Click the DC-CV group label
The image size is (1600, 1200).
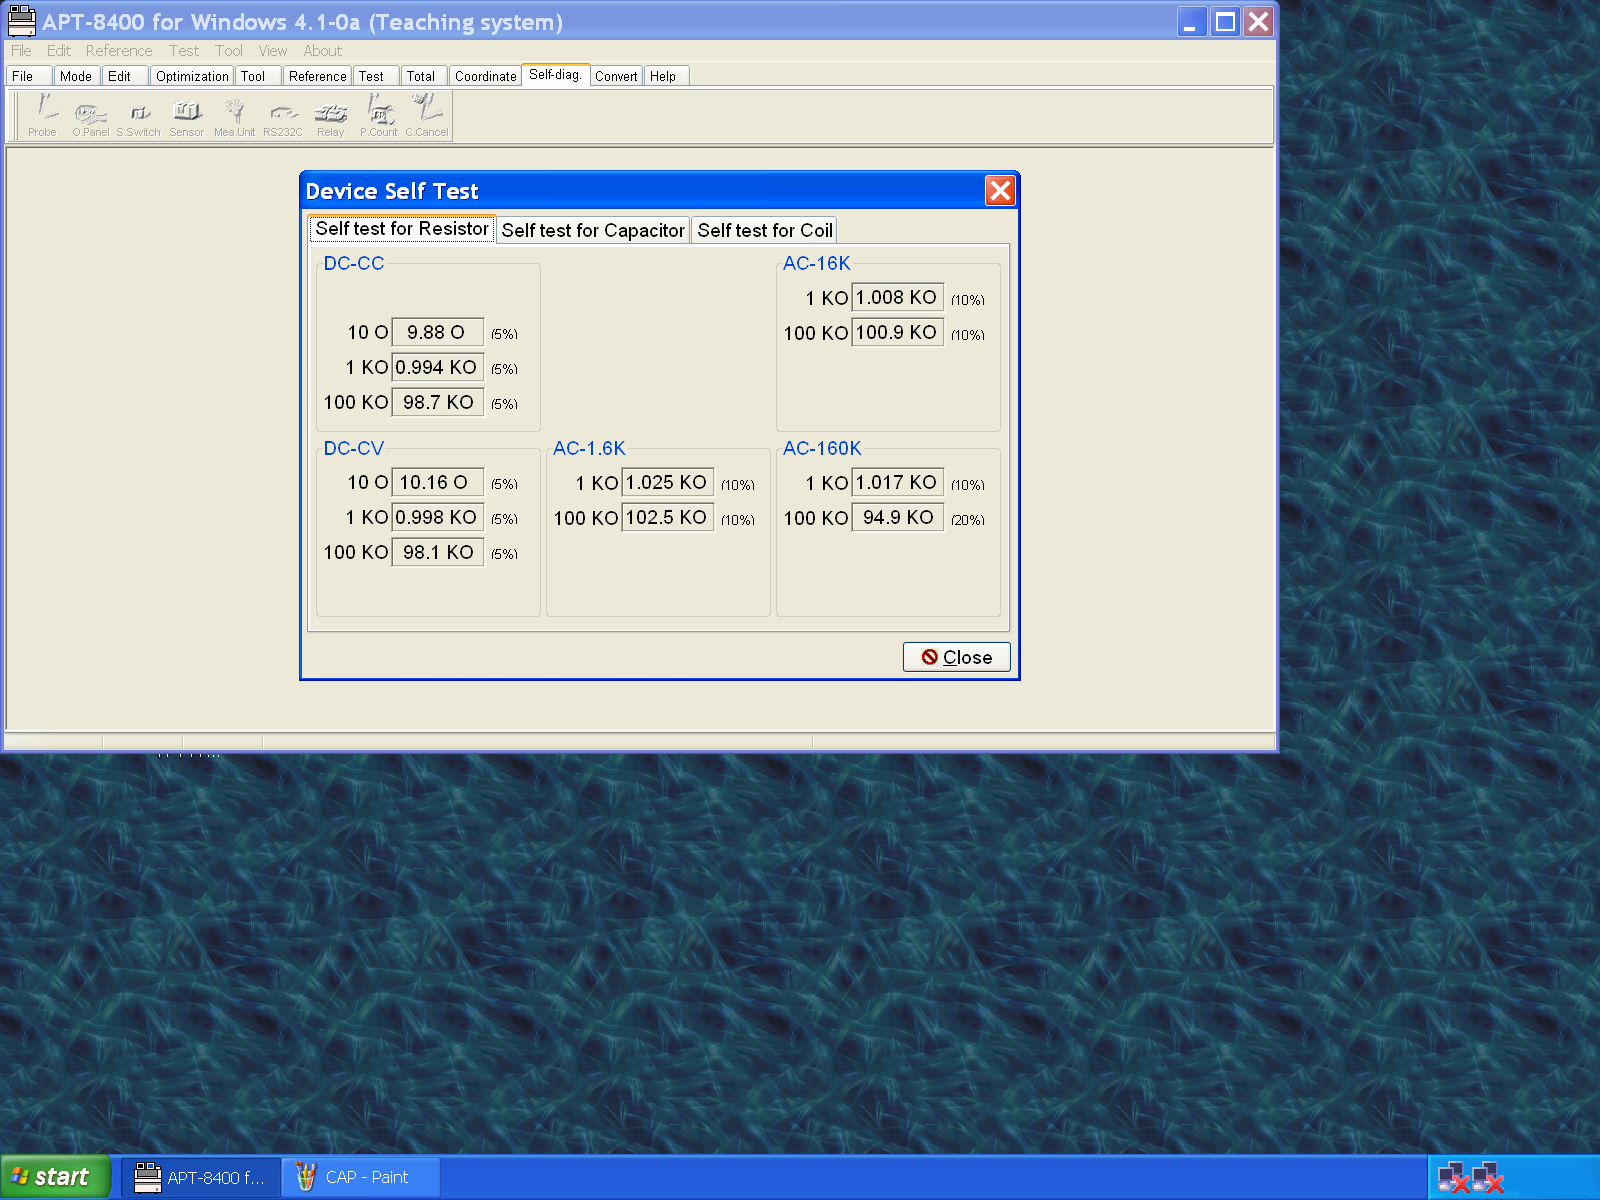tap(354, 448)
